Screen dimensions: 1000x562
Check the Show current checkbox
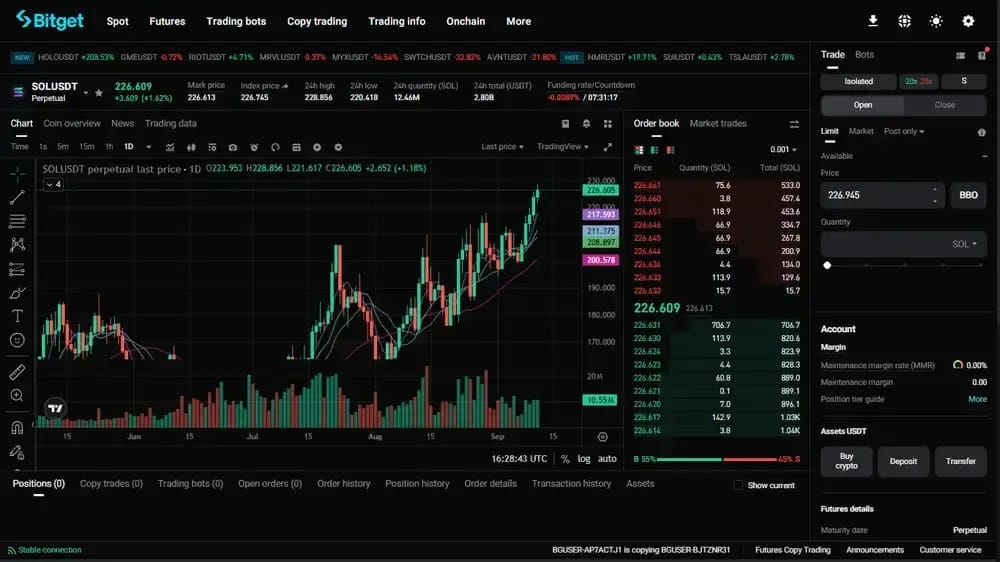pyautogui.click(x=738, y=485)
